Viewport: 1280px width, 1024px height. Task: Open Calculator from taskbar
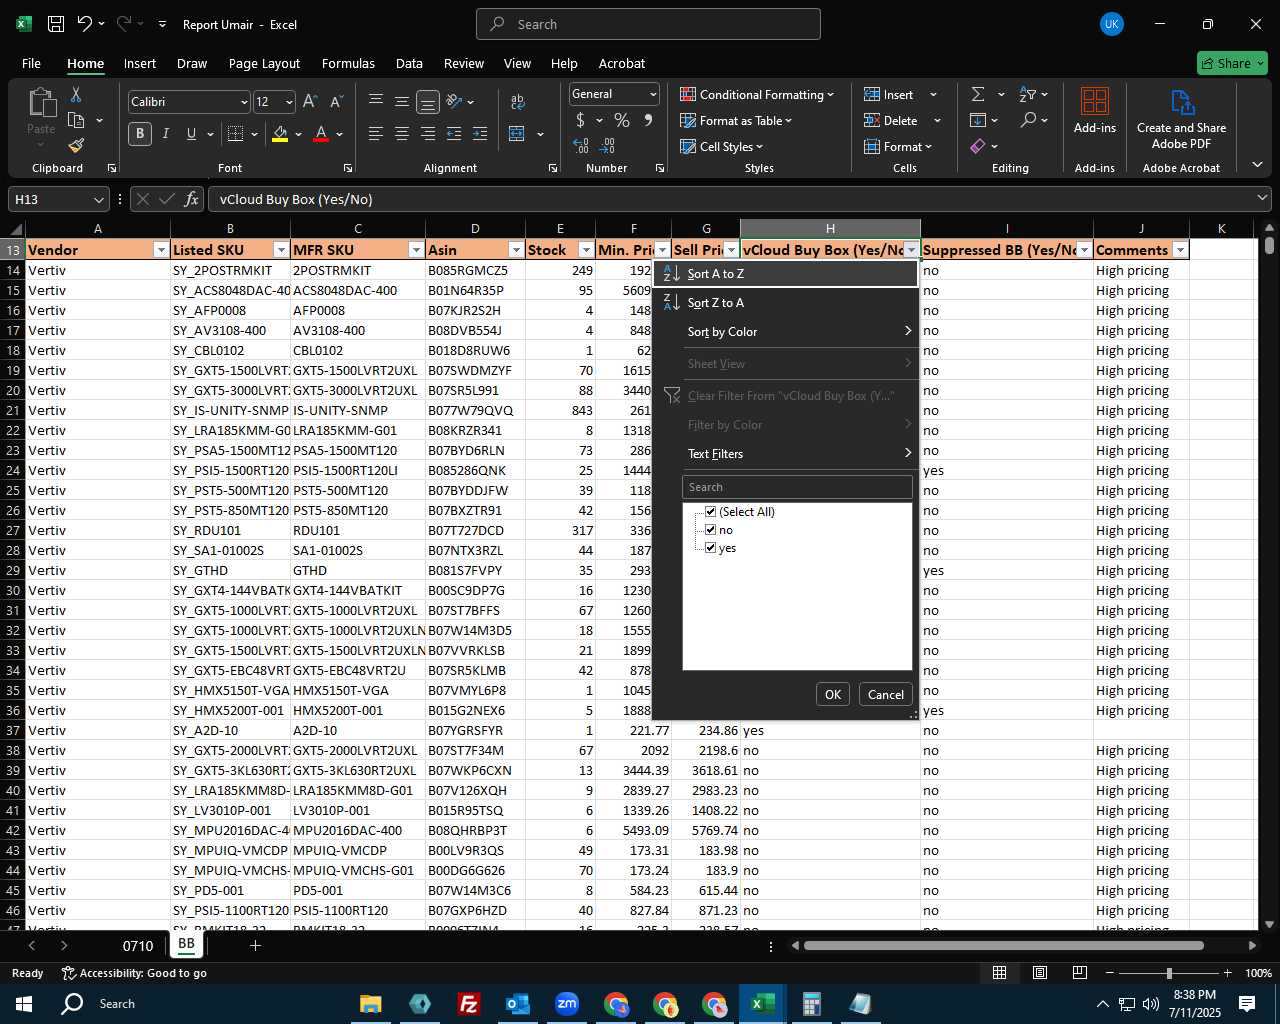click(812, 1003)
